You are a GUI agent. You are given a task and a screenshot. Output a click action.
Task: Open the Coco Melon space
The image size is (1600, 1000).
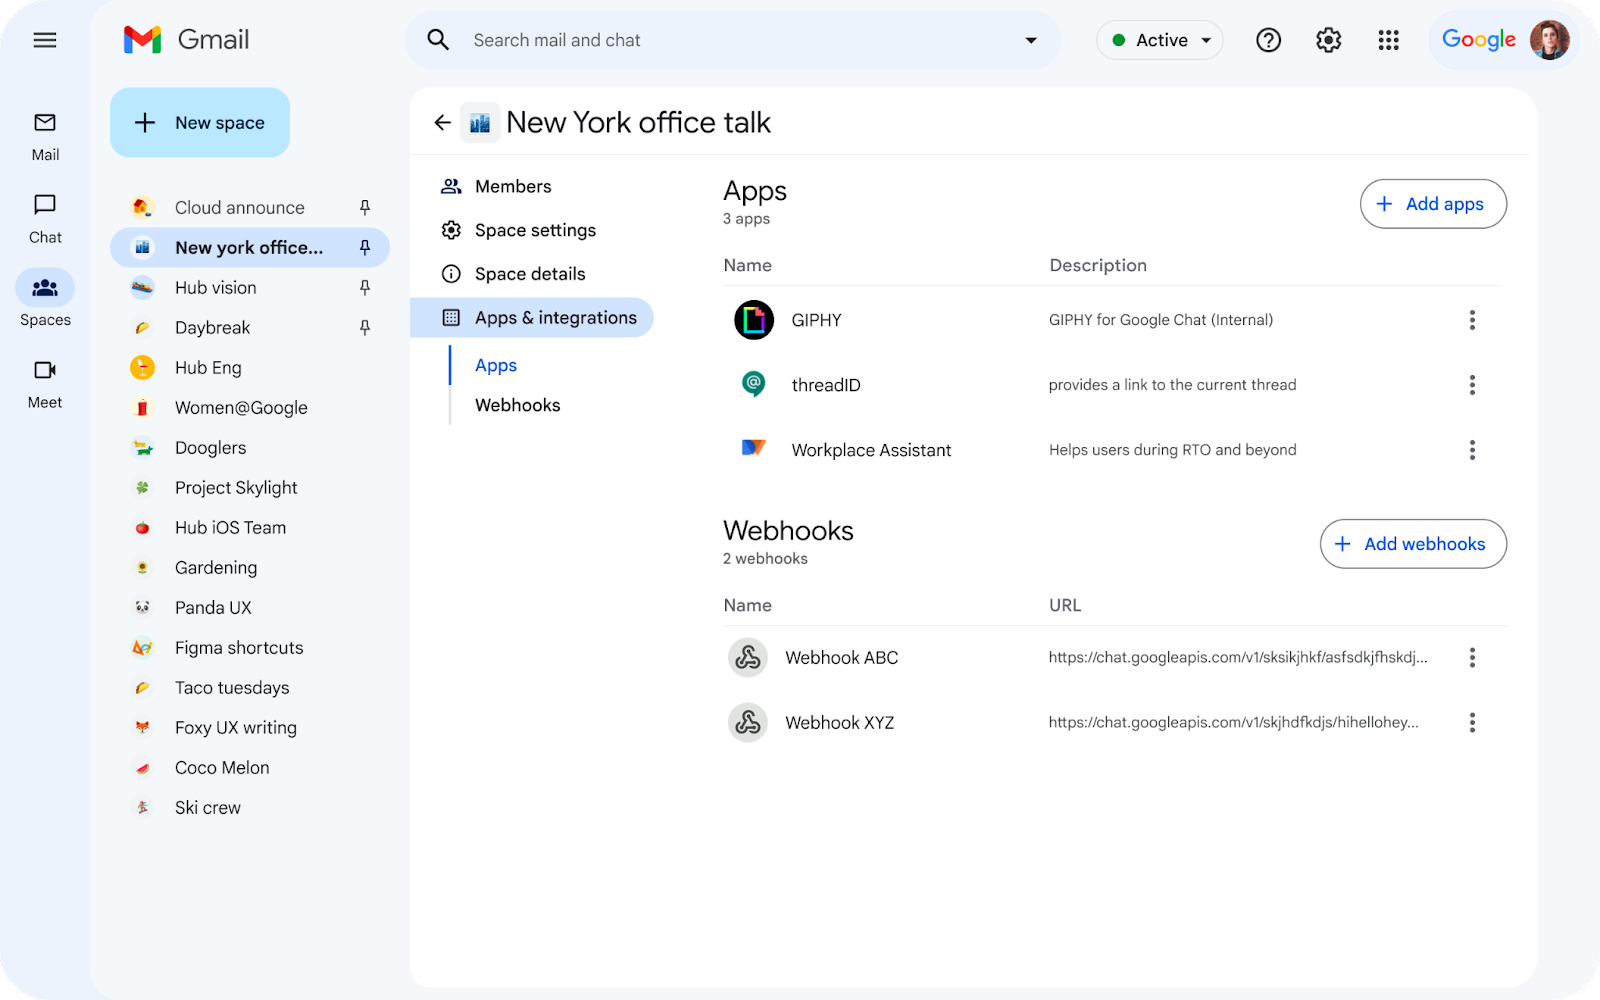(250, 767)
